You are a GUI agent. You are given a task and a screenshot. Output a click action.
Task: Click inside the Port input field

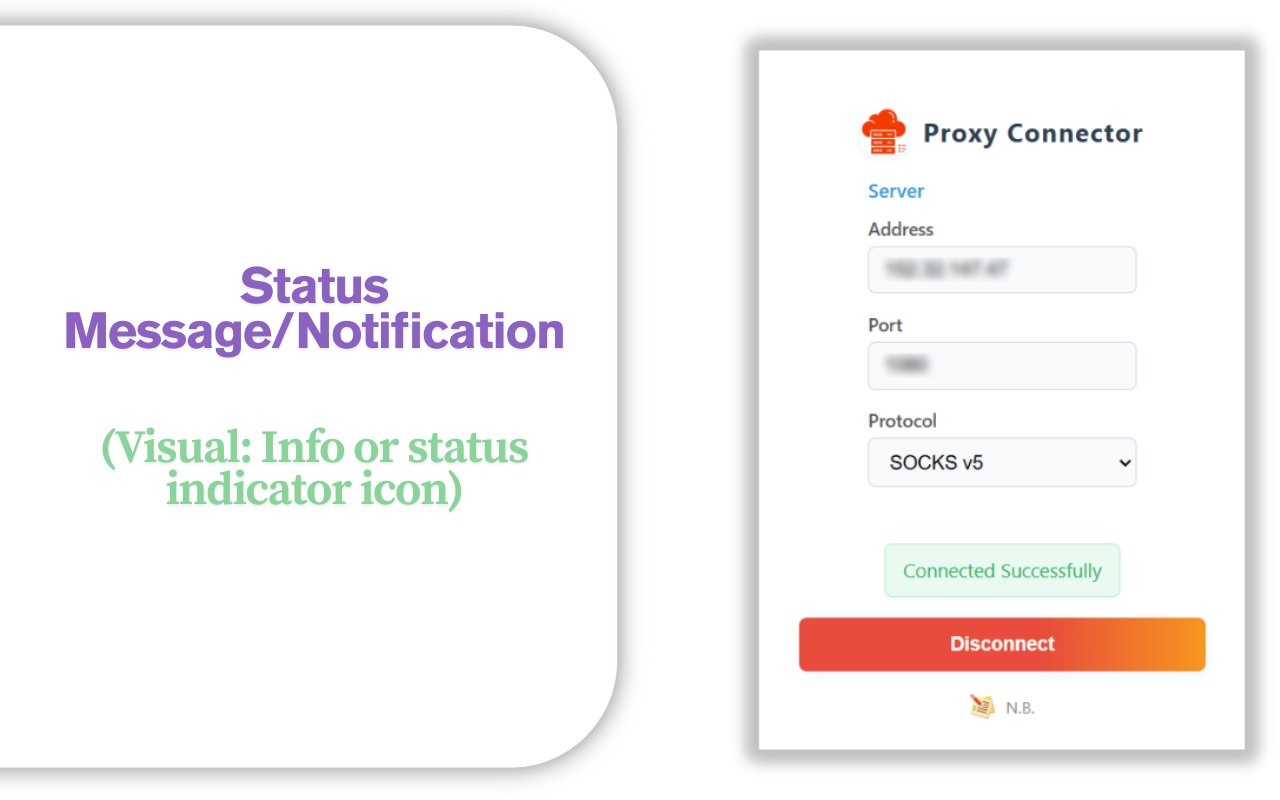[1002, 366]
